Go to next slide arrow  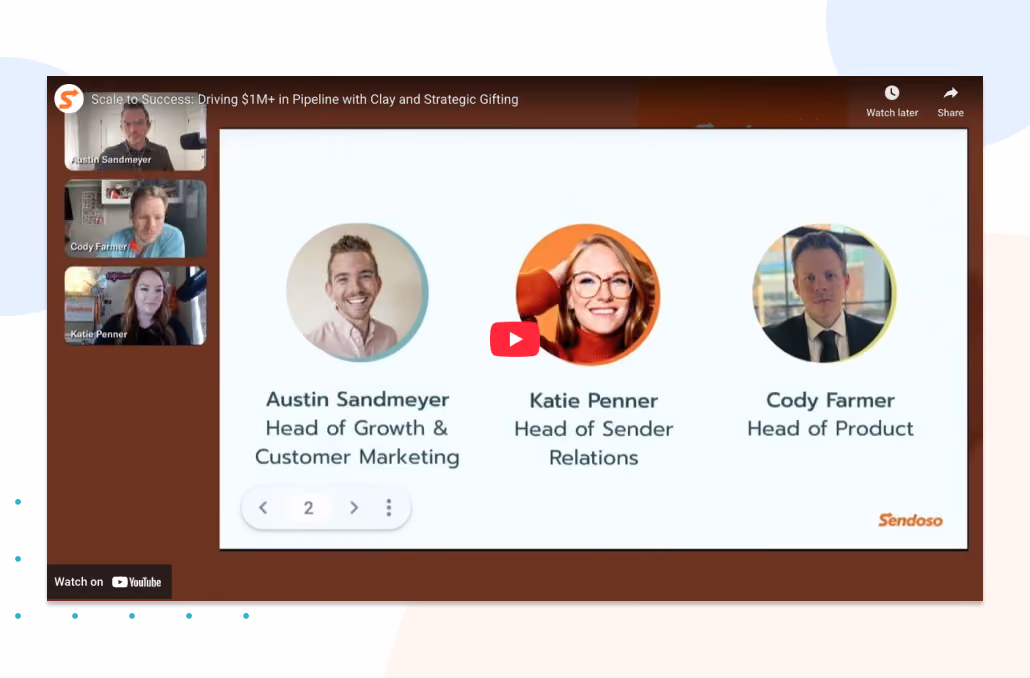tap(353, 507)
